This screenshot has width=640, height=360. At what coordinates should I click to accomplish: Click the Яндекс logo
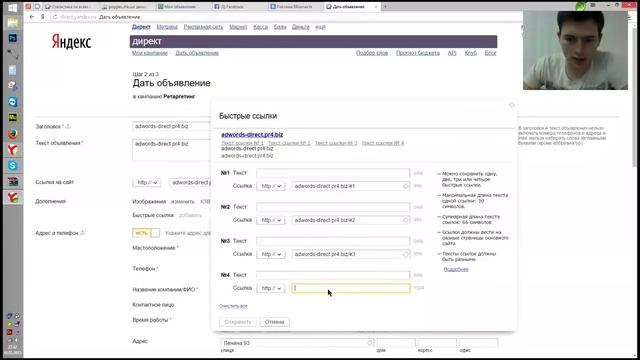(x=71, y=42)
